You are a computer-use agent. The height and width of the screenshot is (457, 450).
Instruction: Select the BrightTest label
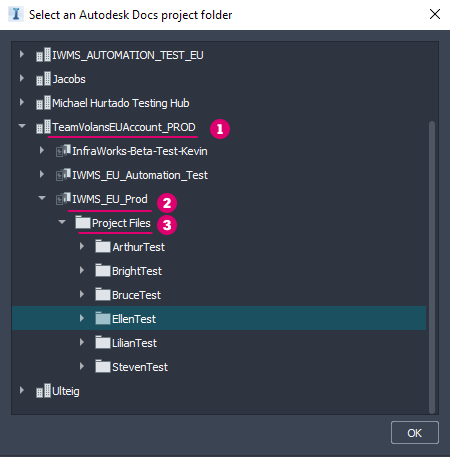[137, 271]
